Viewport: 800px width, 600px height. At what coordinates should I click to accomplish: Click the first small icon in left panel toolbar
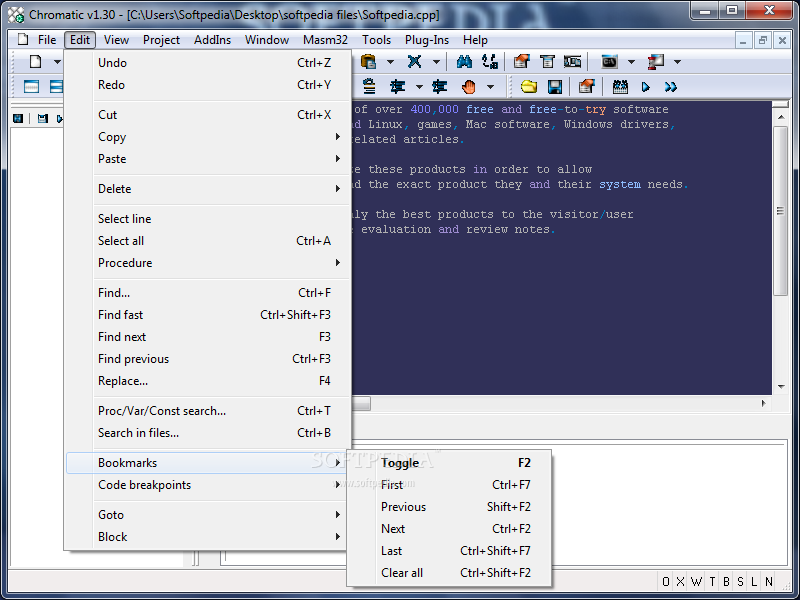(18, 118)
